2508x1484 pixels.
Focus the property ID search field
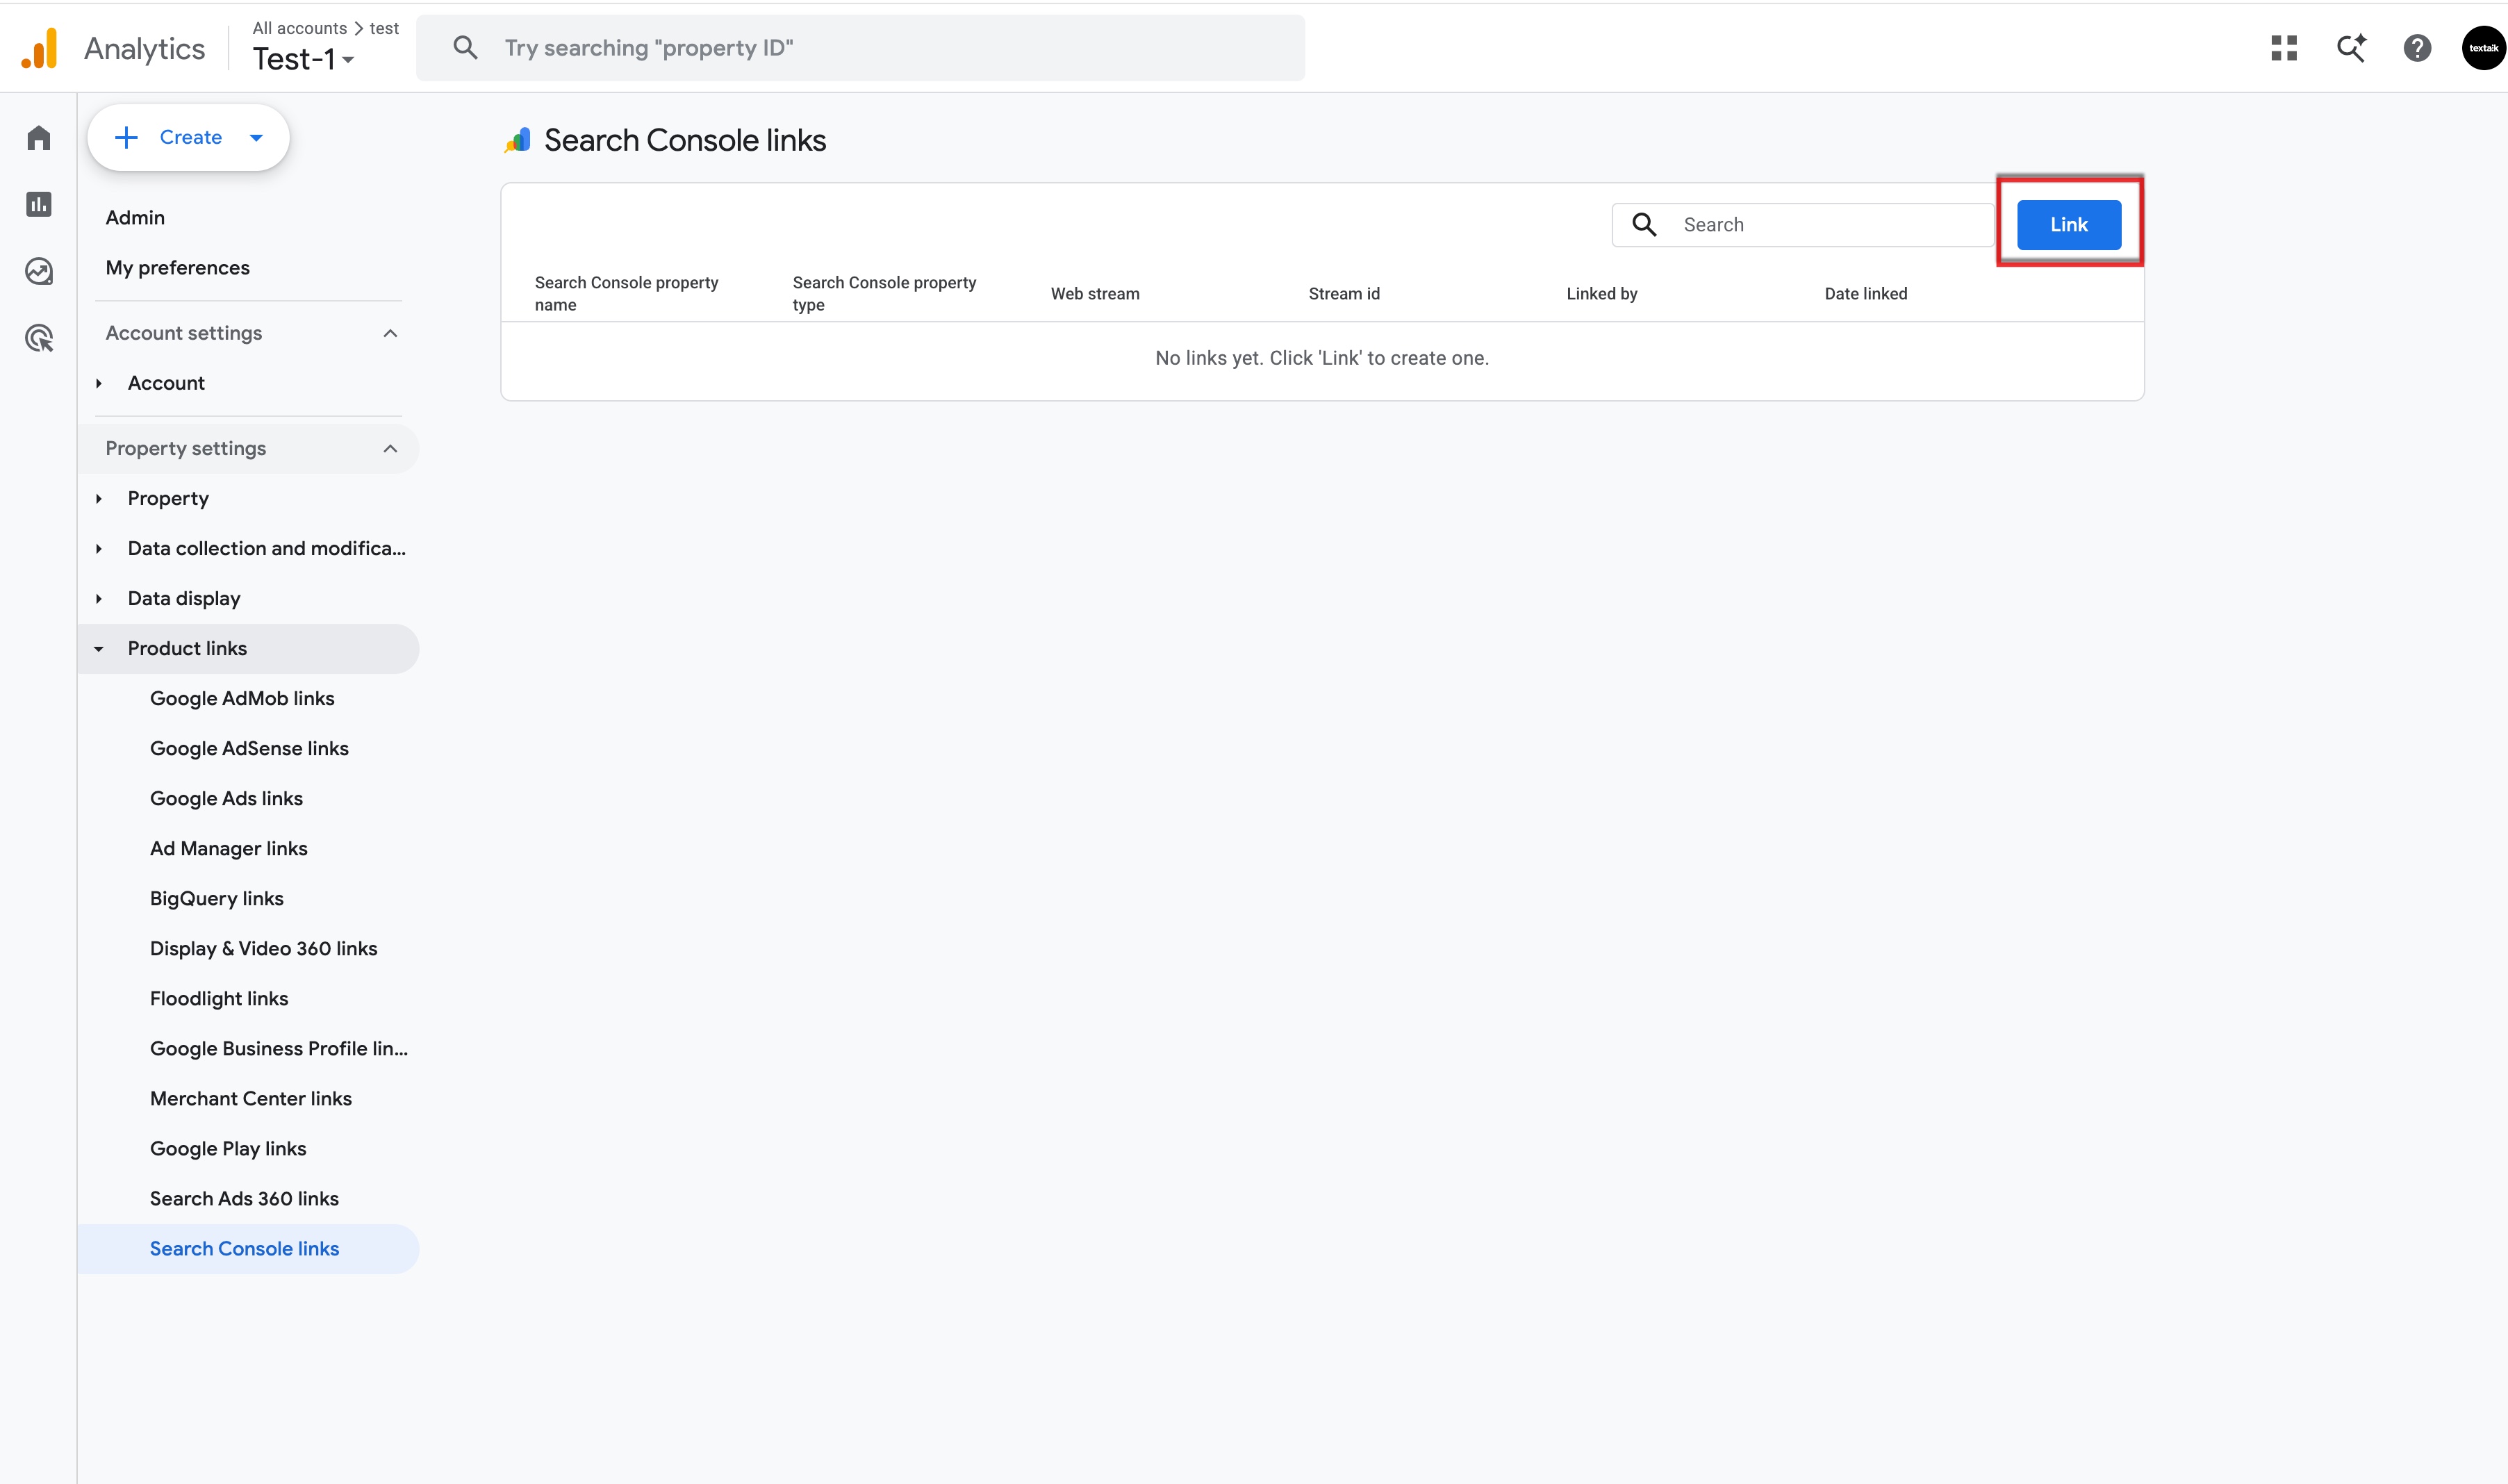click(x=860, y=48)
